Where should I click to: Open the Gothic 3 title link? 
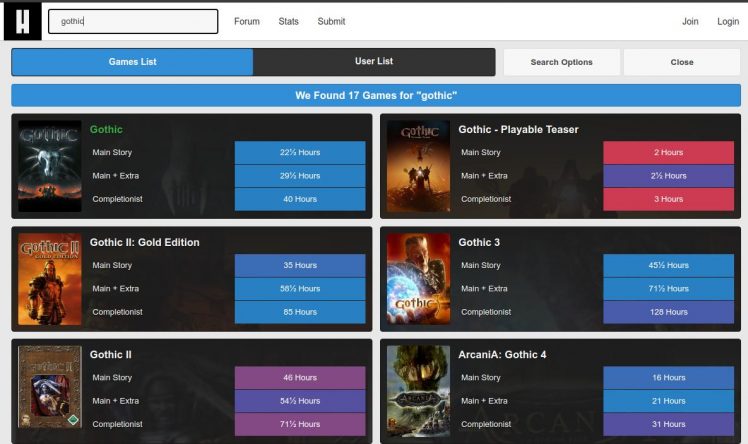click(479, 242)
